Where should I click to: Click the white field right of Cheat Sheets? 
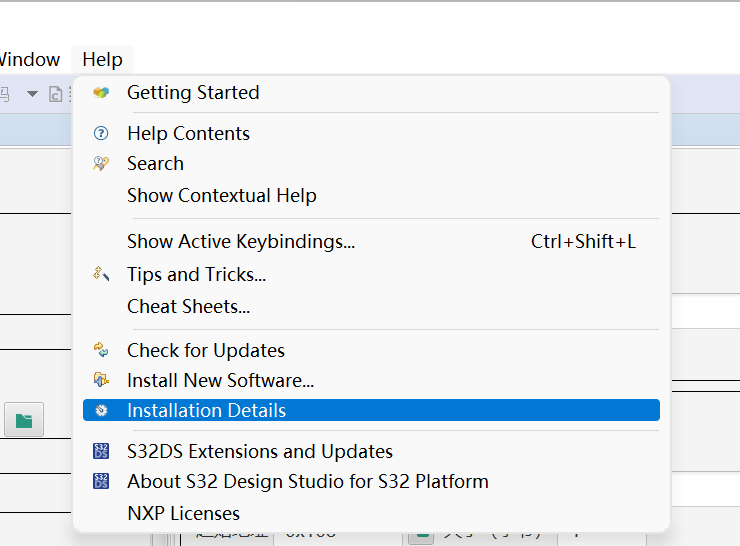click(x=704, y=311)
